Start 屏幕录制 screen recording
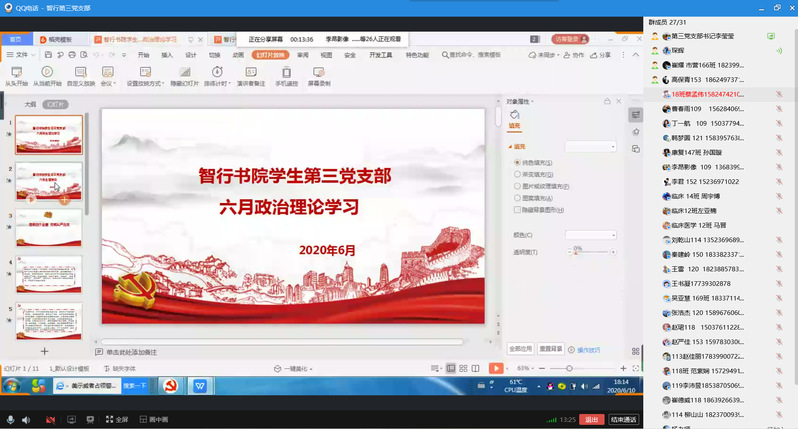Viewport: 798px width, 429px height. (320, 73)
